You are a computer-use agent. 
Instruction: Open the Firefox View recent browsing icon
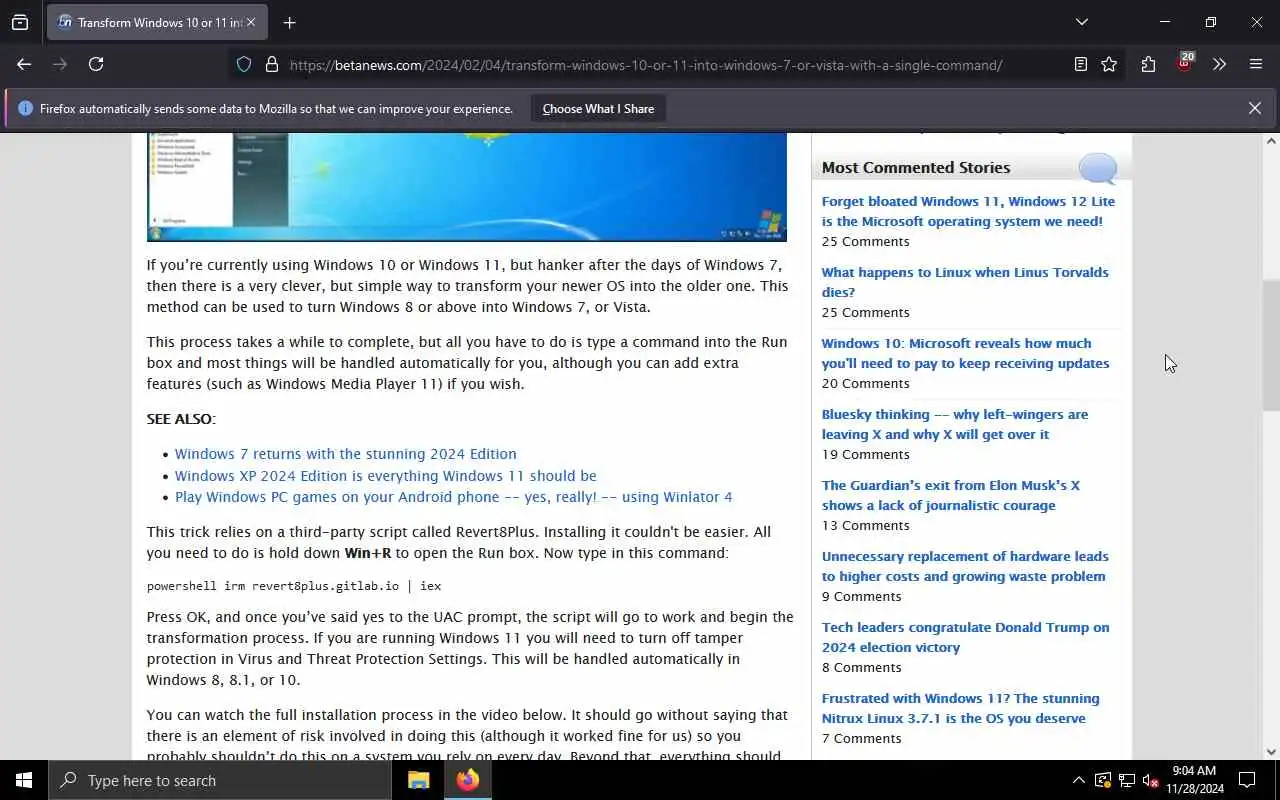(20, 22)
